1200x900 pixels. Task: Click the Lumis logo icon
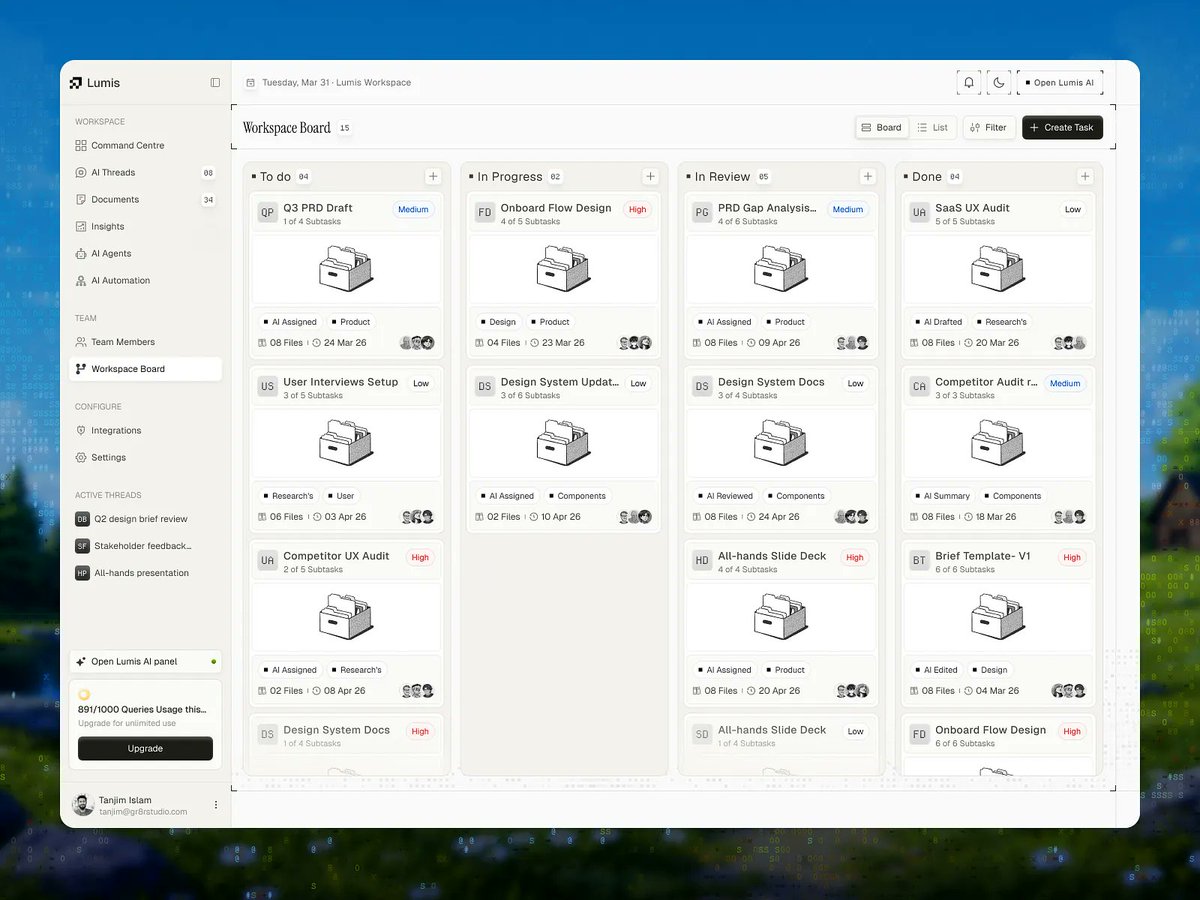tap(76, 83)
